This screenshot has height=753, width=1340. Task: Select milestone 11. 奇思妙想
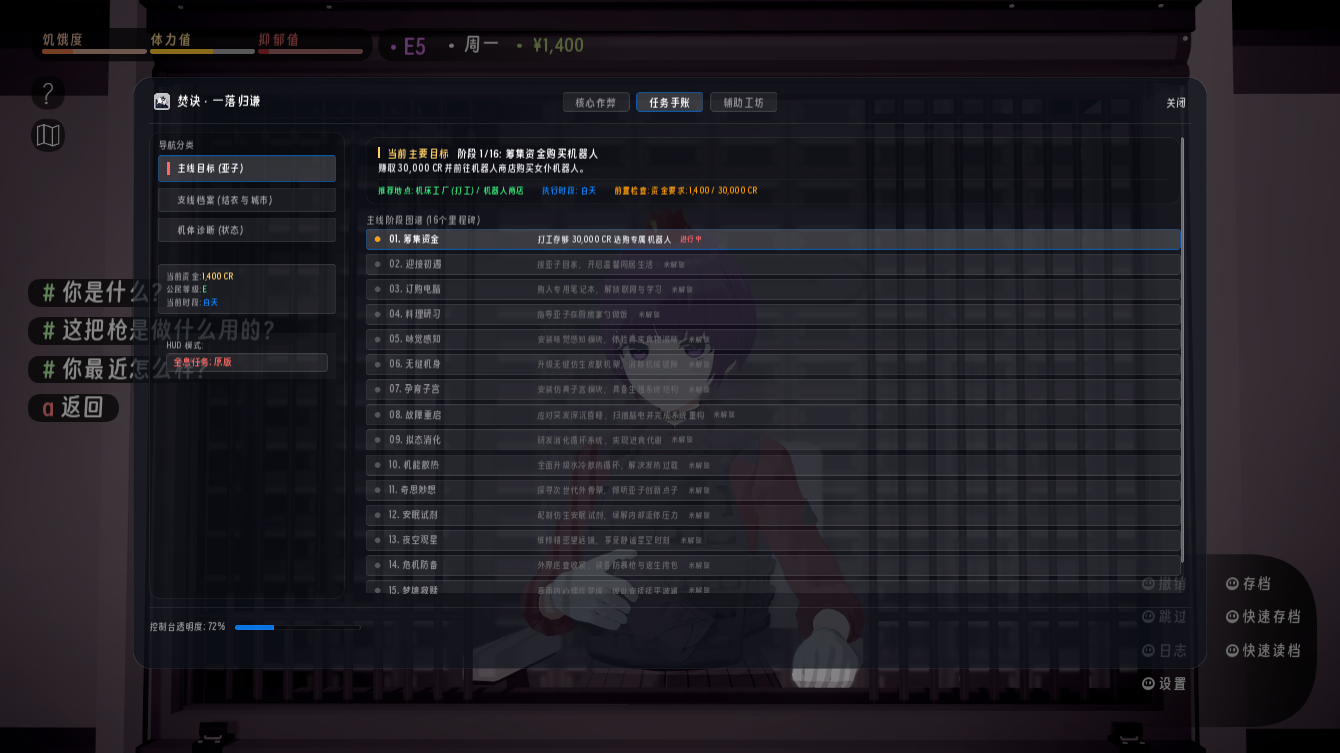coord(773,490)
